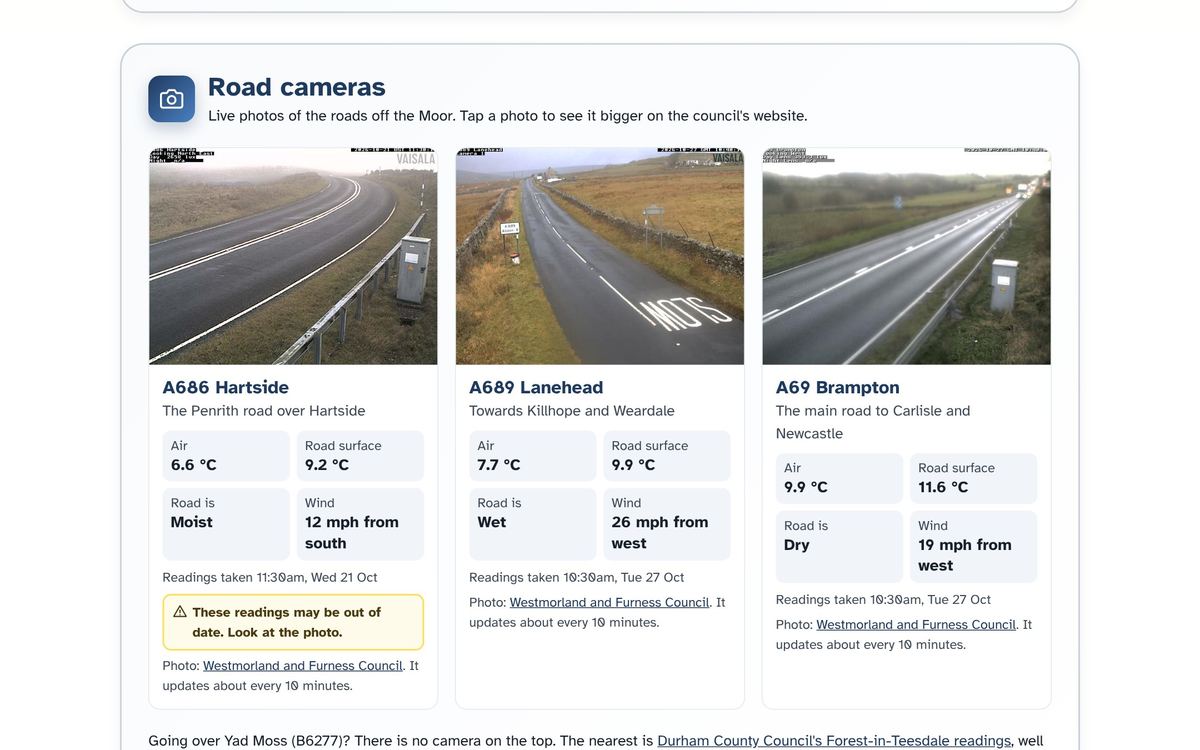
Task: Open the A69 Brampton camera photo
Action: point(906,256)
